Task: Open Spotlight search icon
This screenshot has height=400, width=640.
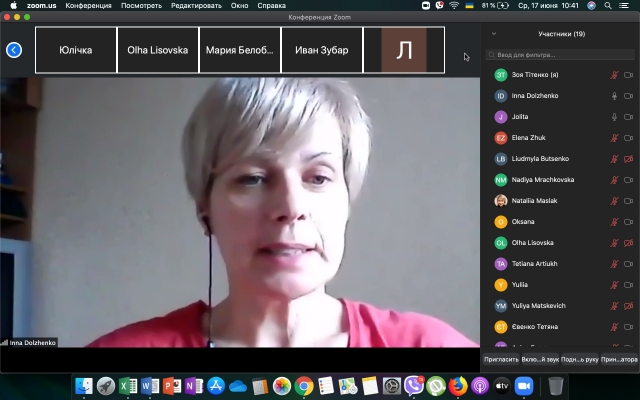Action: tap(608, 6)
